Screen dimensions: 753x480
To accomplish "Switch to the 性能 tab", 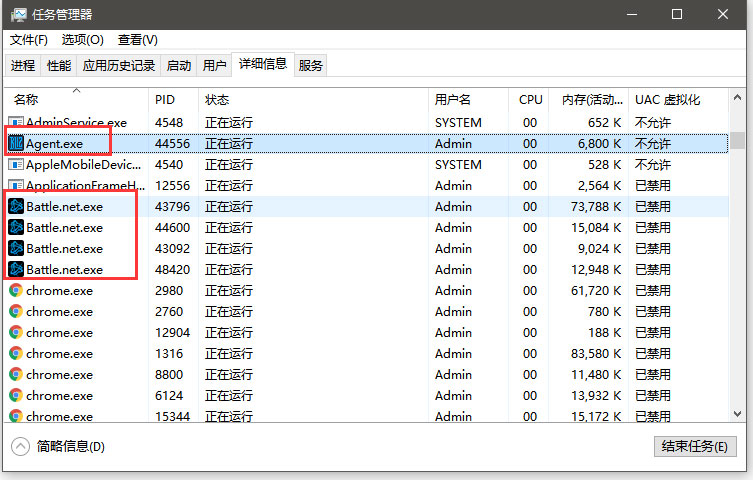I will [59, 66].
